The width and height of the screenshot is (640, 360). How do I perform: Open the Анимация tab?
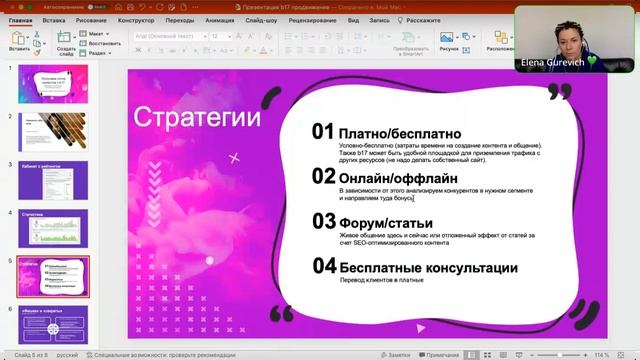(x=220, y=20)
